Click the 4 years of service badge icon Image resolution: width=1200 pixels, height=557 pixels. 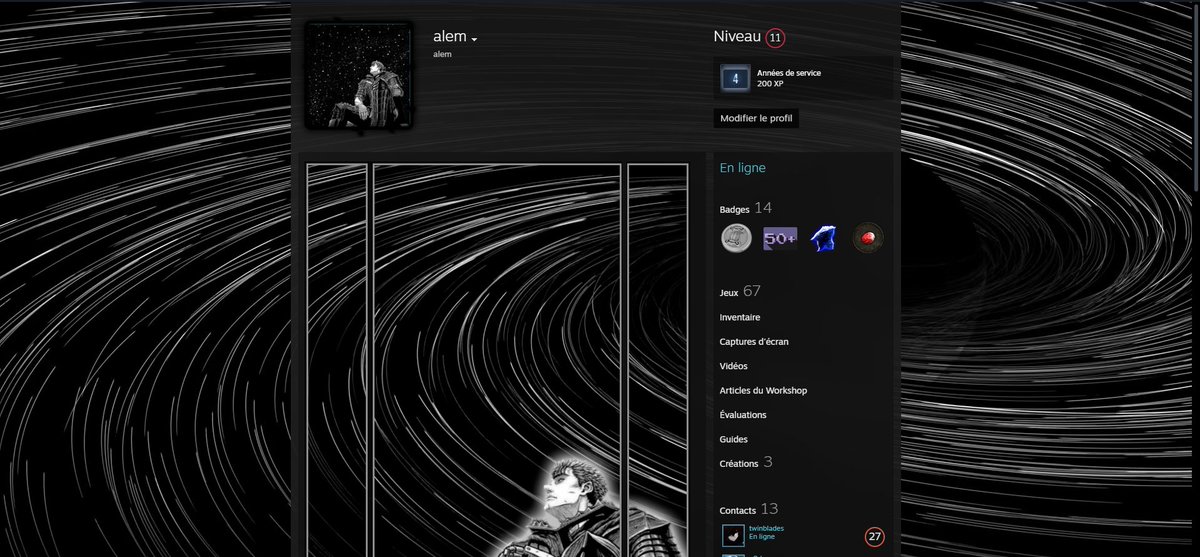pos(735,78)
